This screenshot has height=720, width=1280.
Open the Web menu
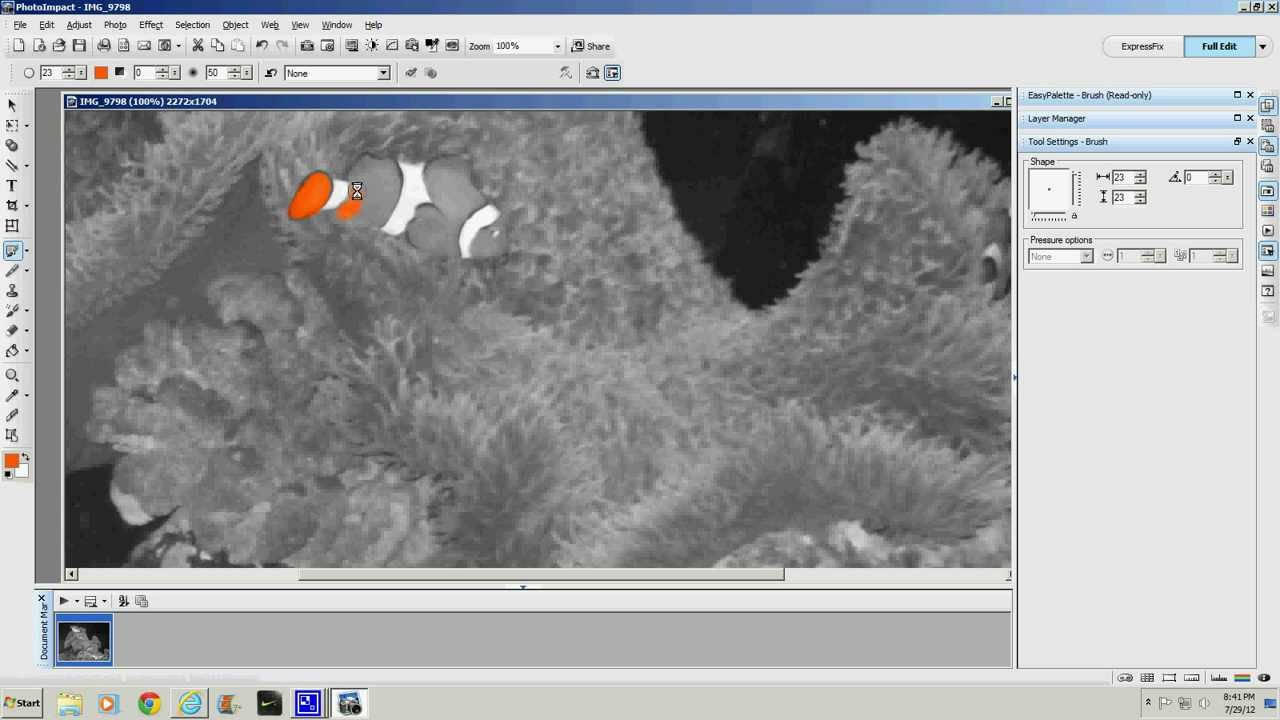(269, 25)
